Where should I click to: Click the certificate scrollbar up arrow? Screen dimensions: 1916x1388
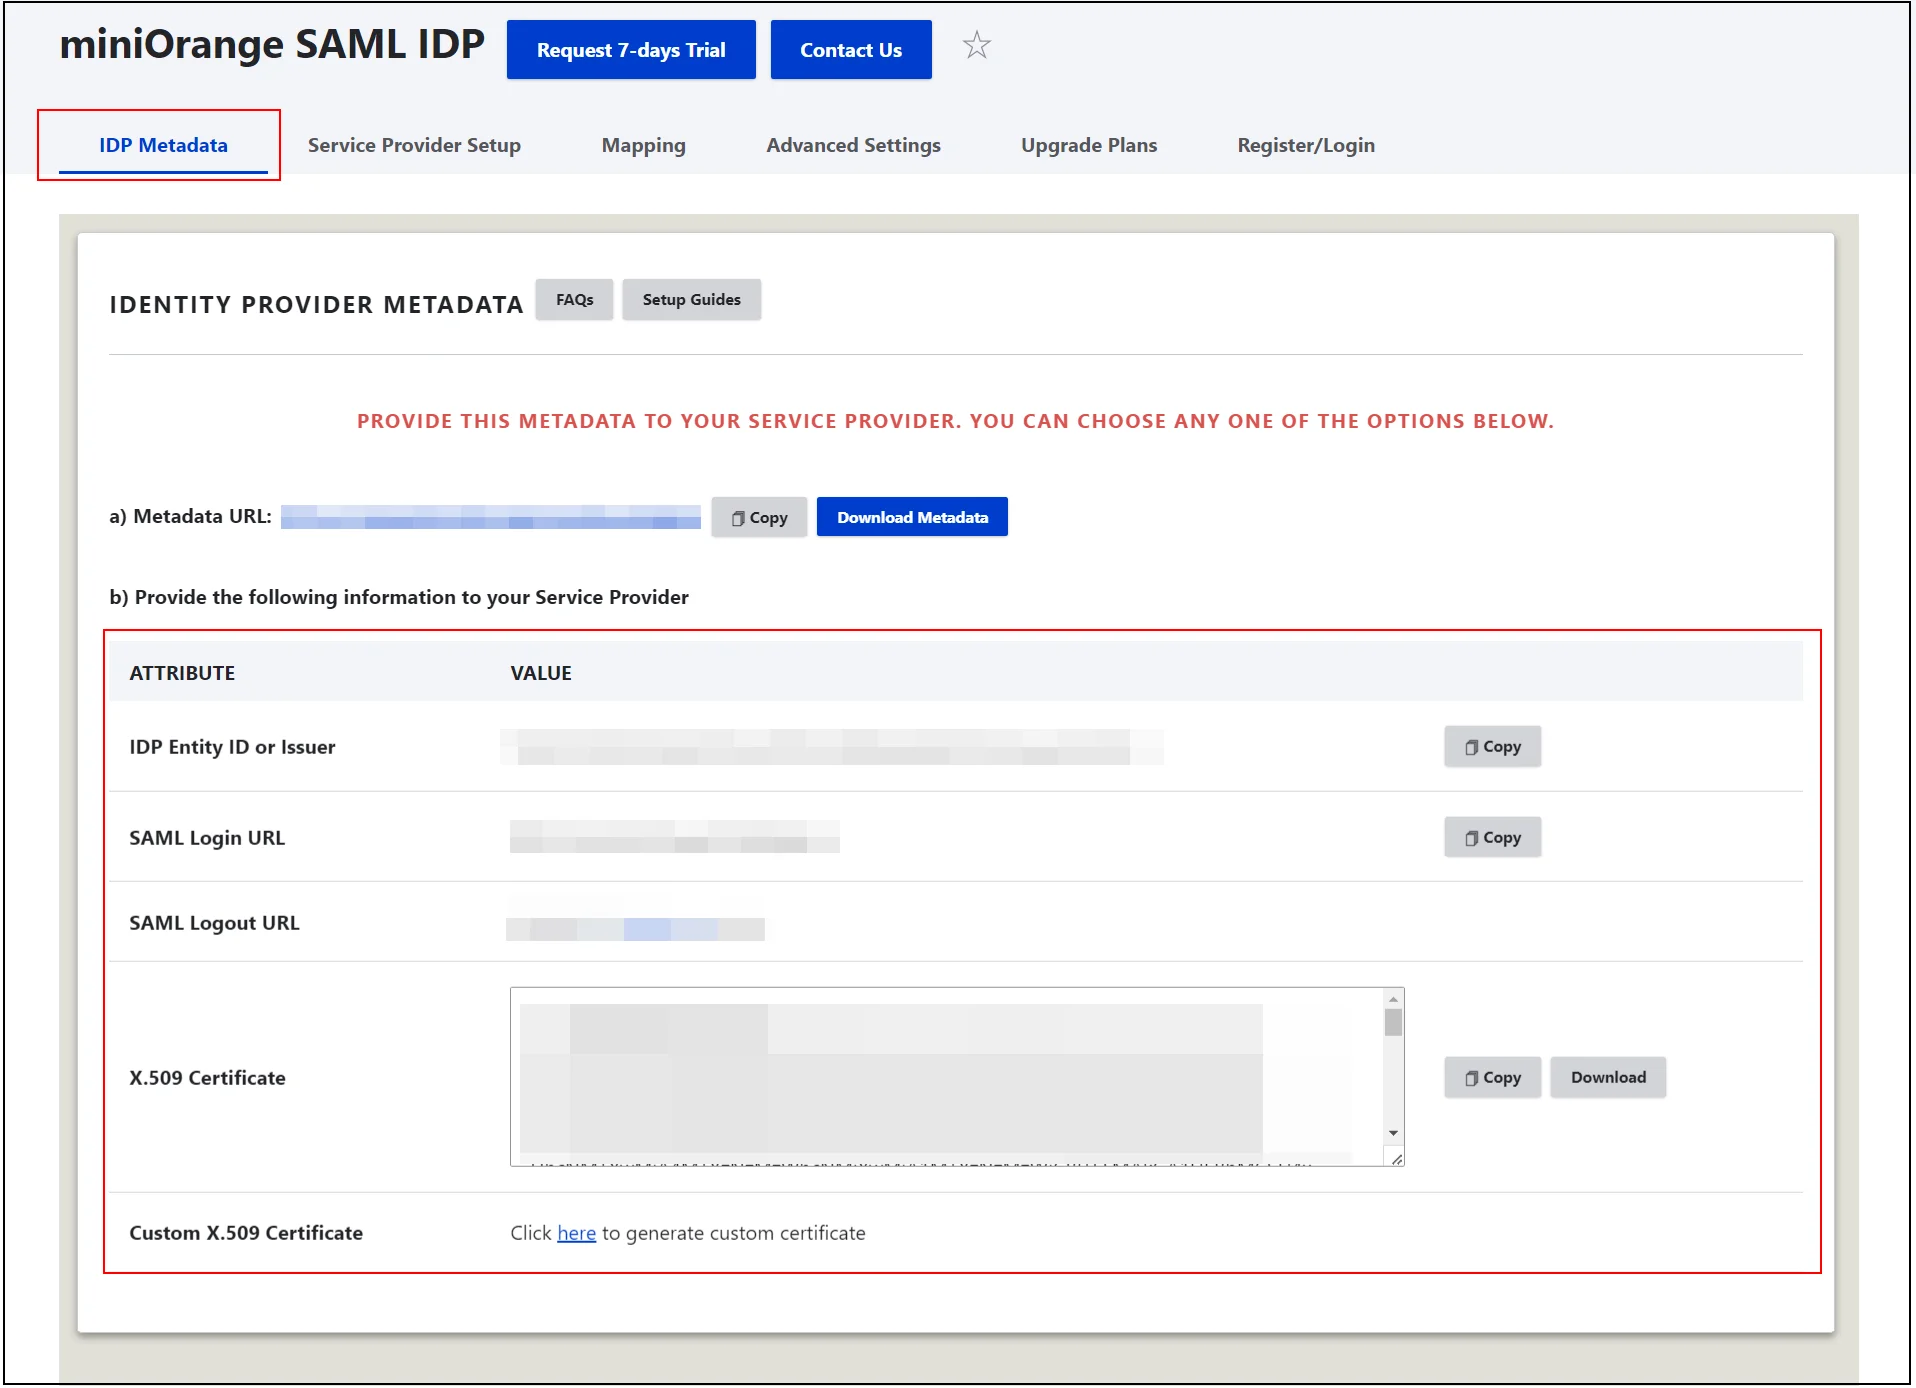1393,999
